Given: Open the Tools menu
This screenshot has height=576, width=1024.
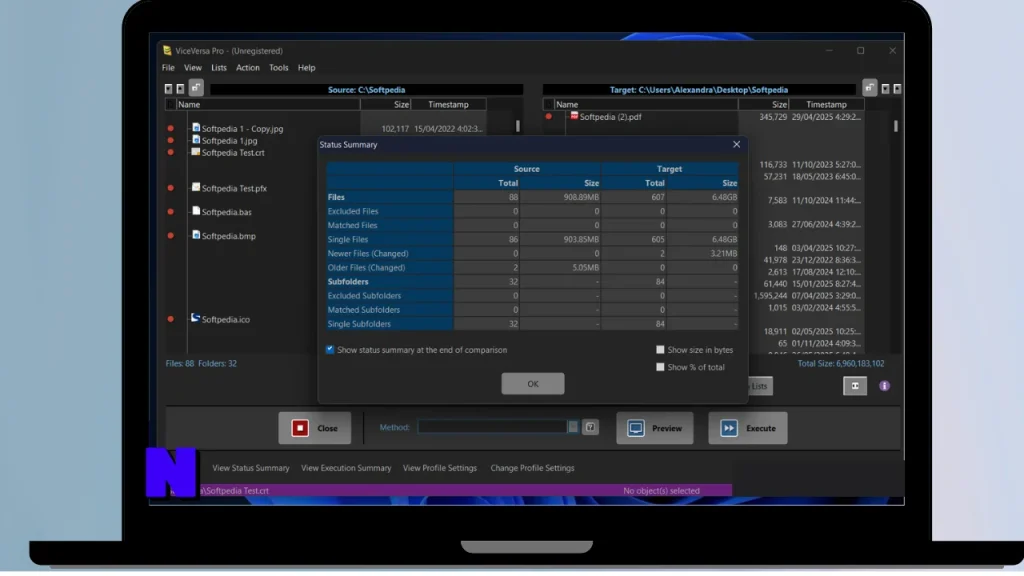Looking at the screenshot, I should click(x=278, y=67).
